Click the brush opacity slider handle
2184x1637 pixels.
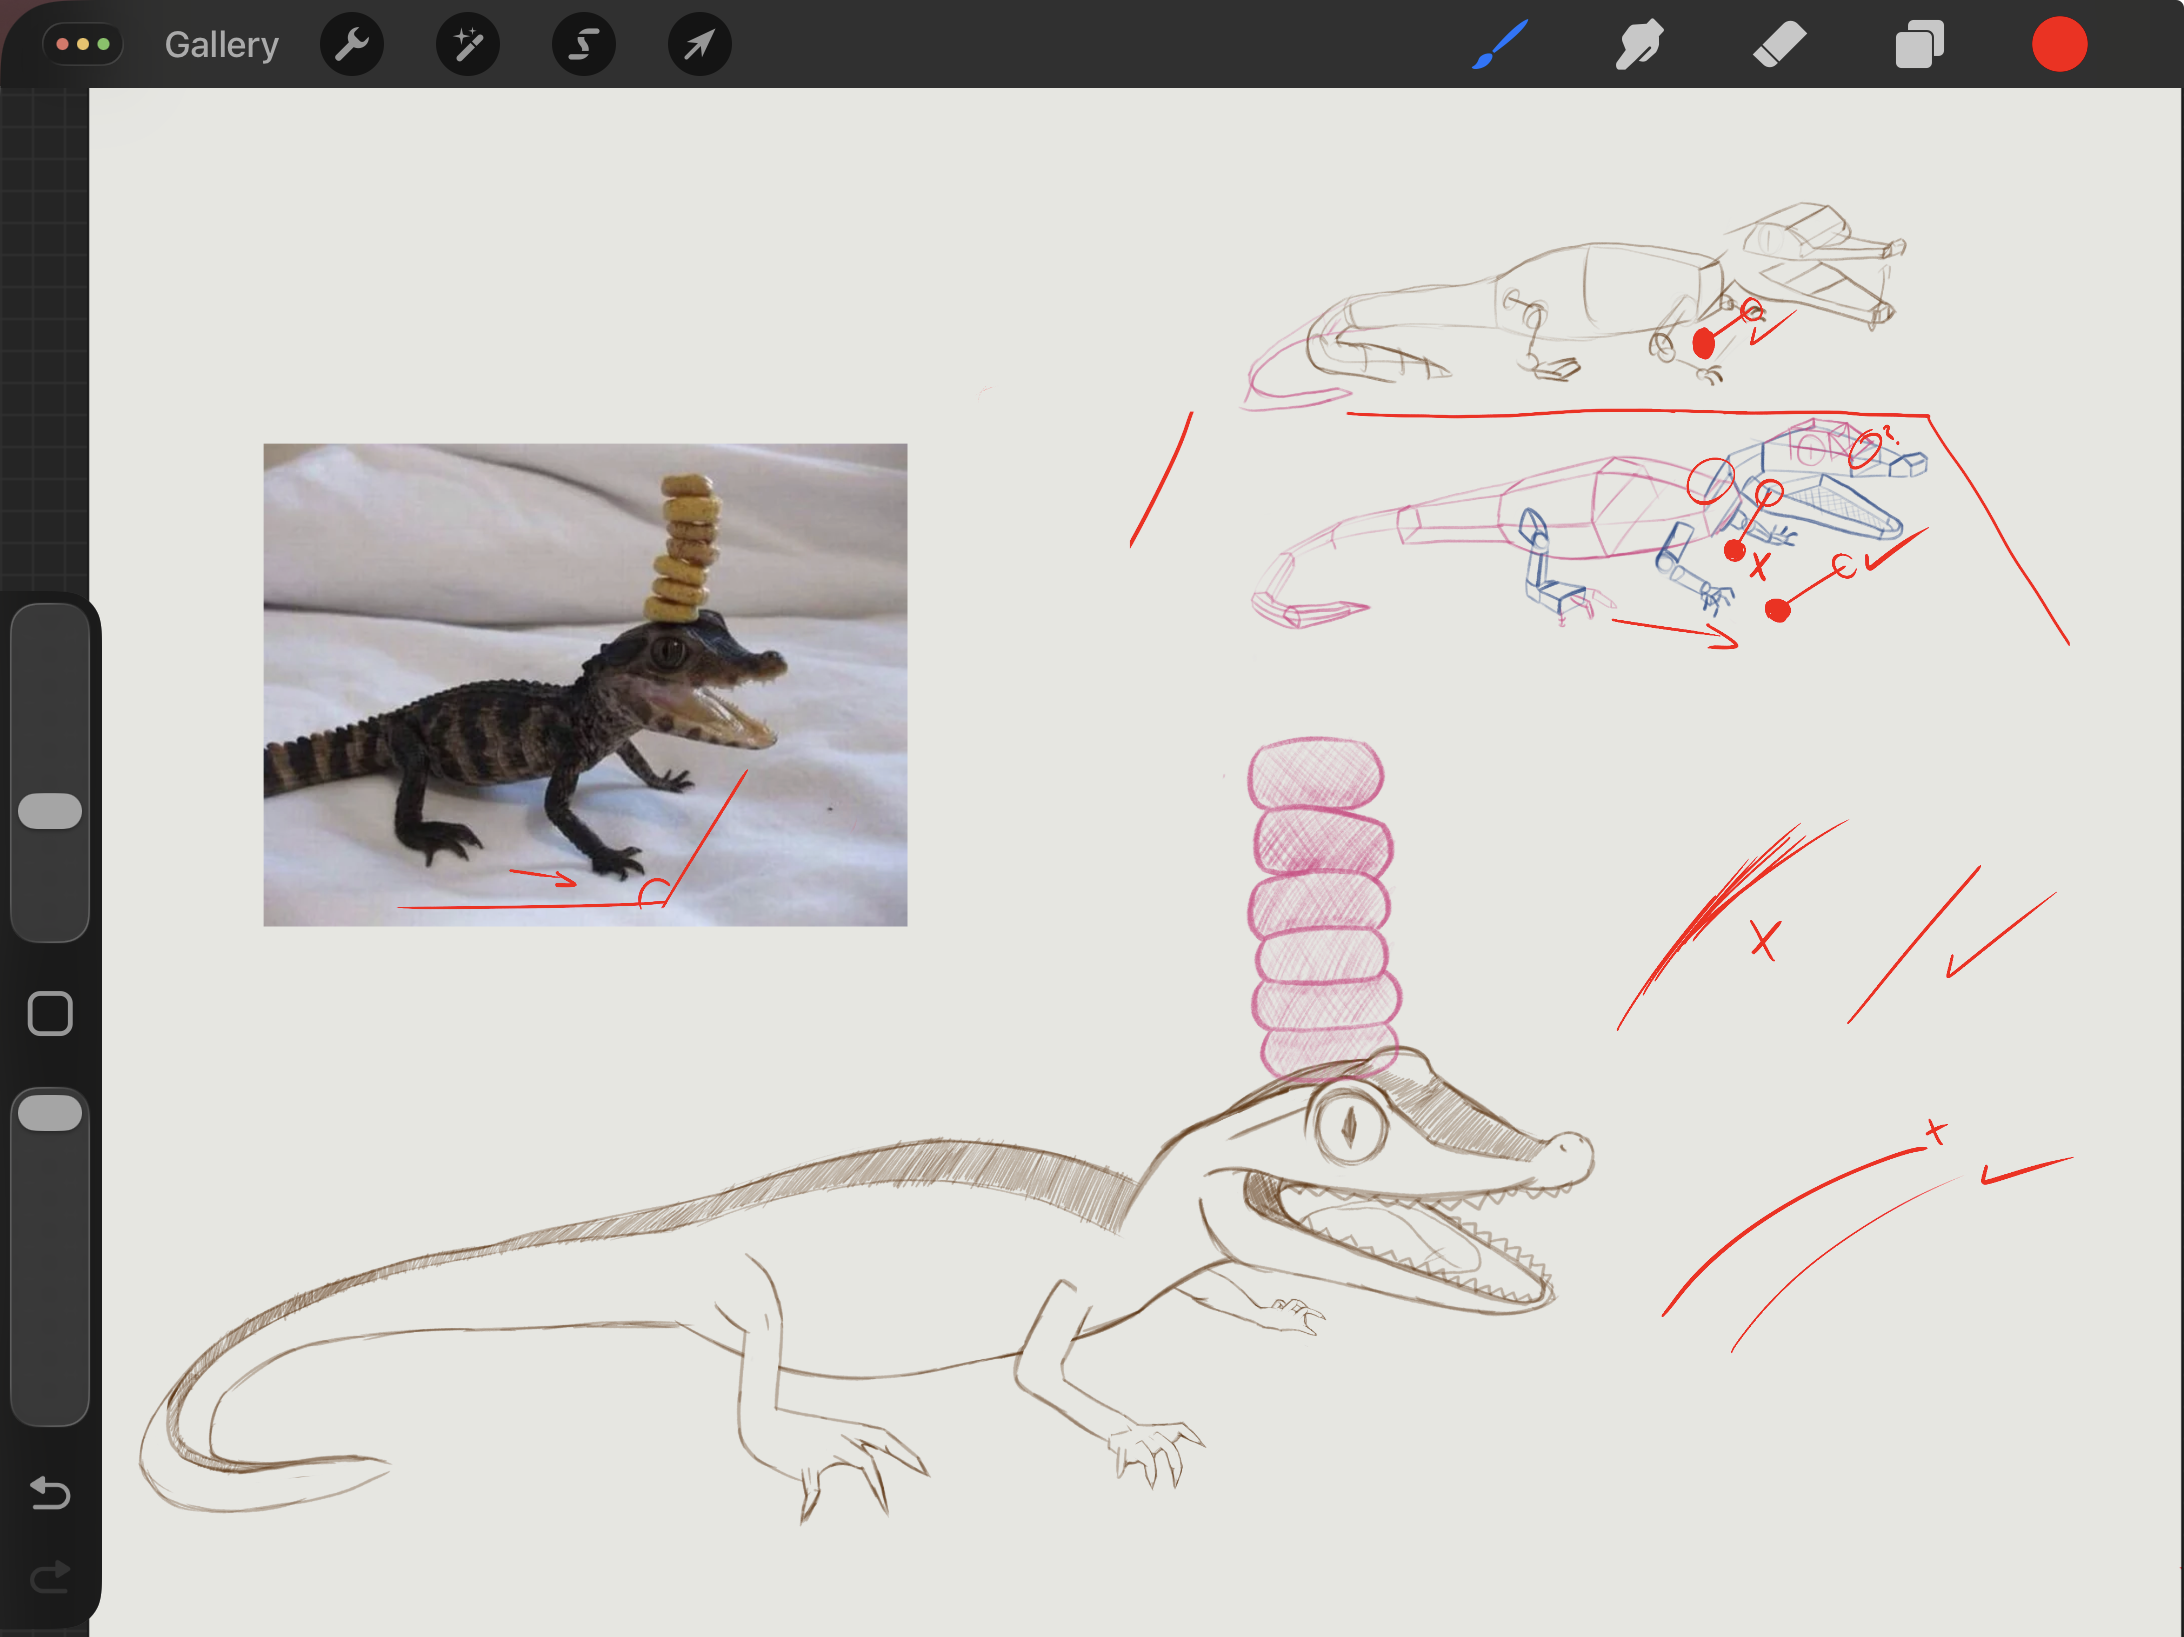(x=50, y=1113)
